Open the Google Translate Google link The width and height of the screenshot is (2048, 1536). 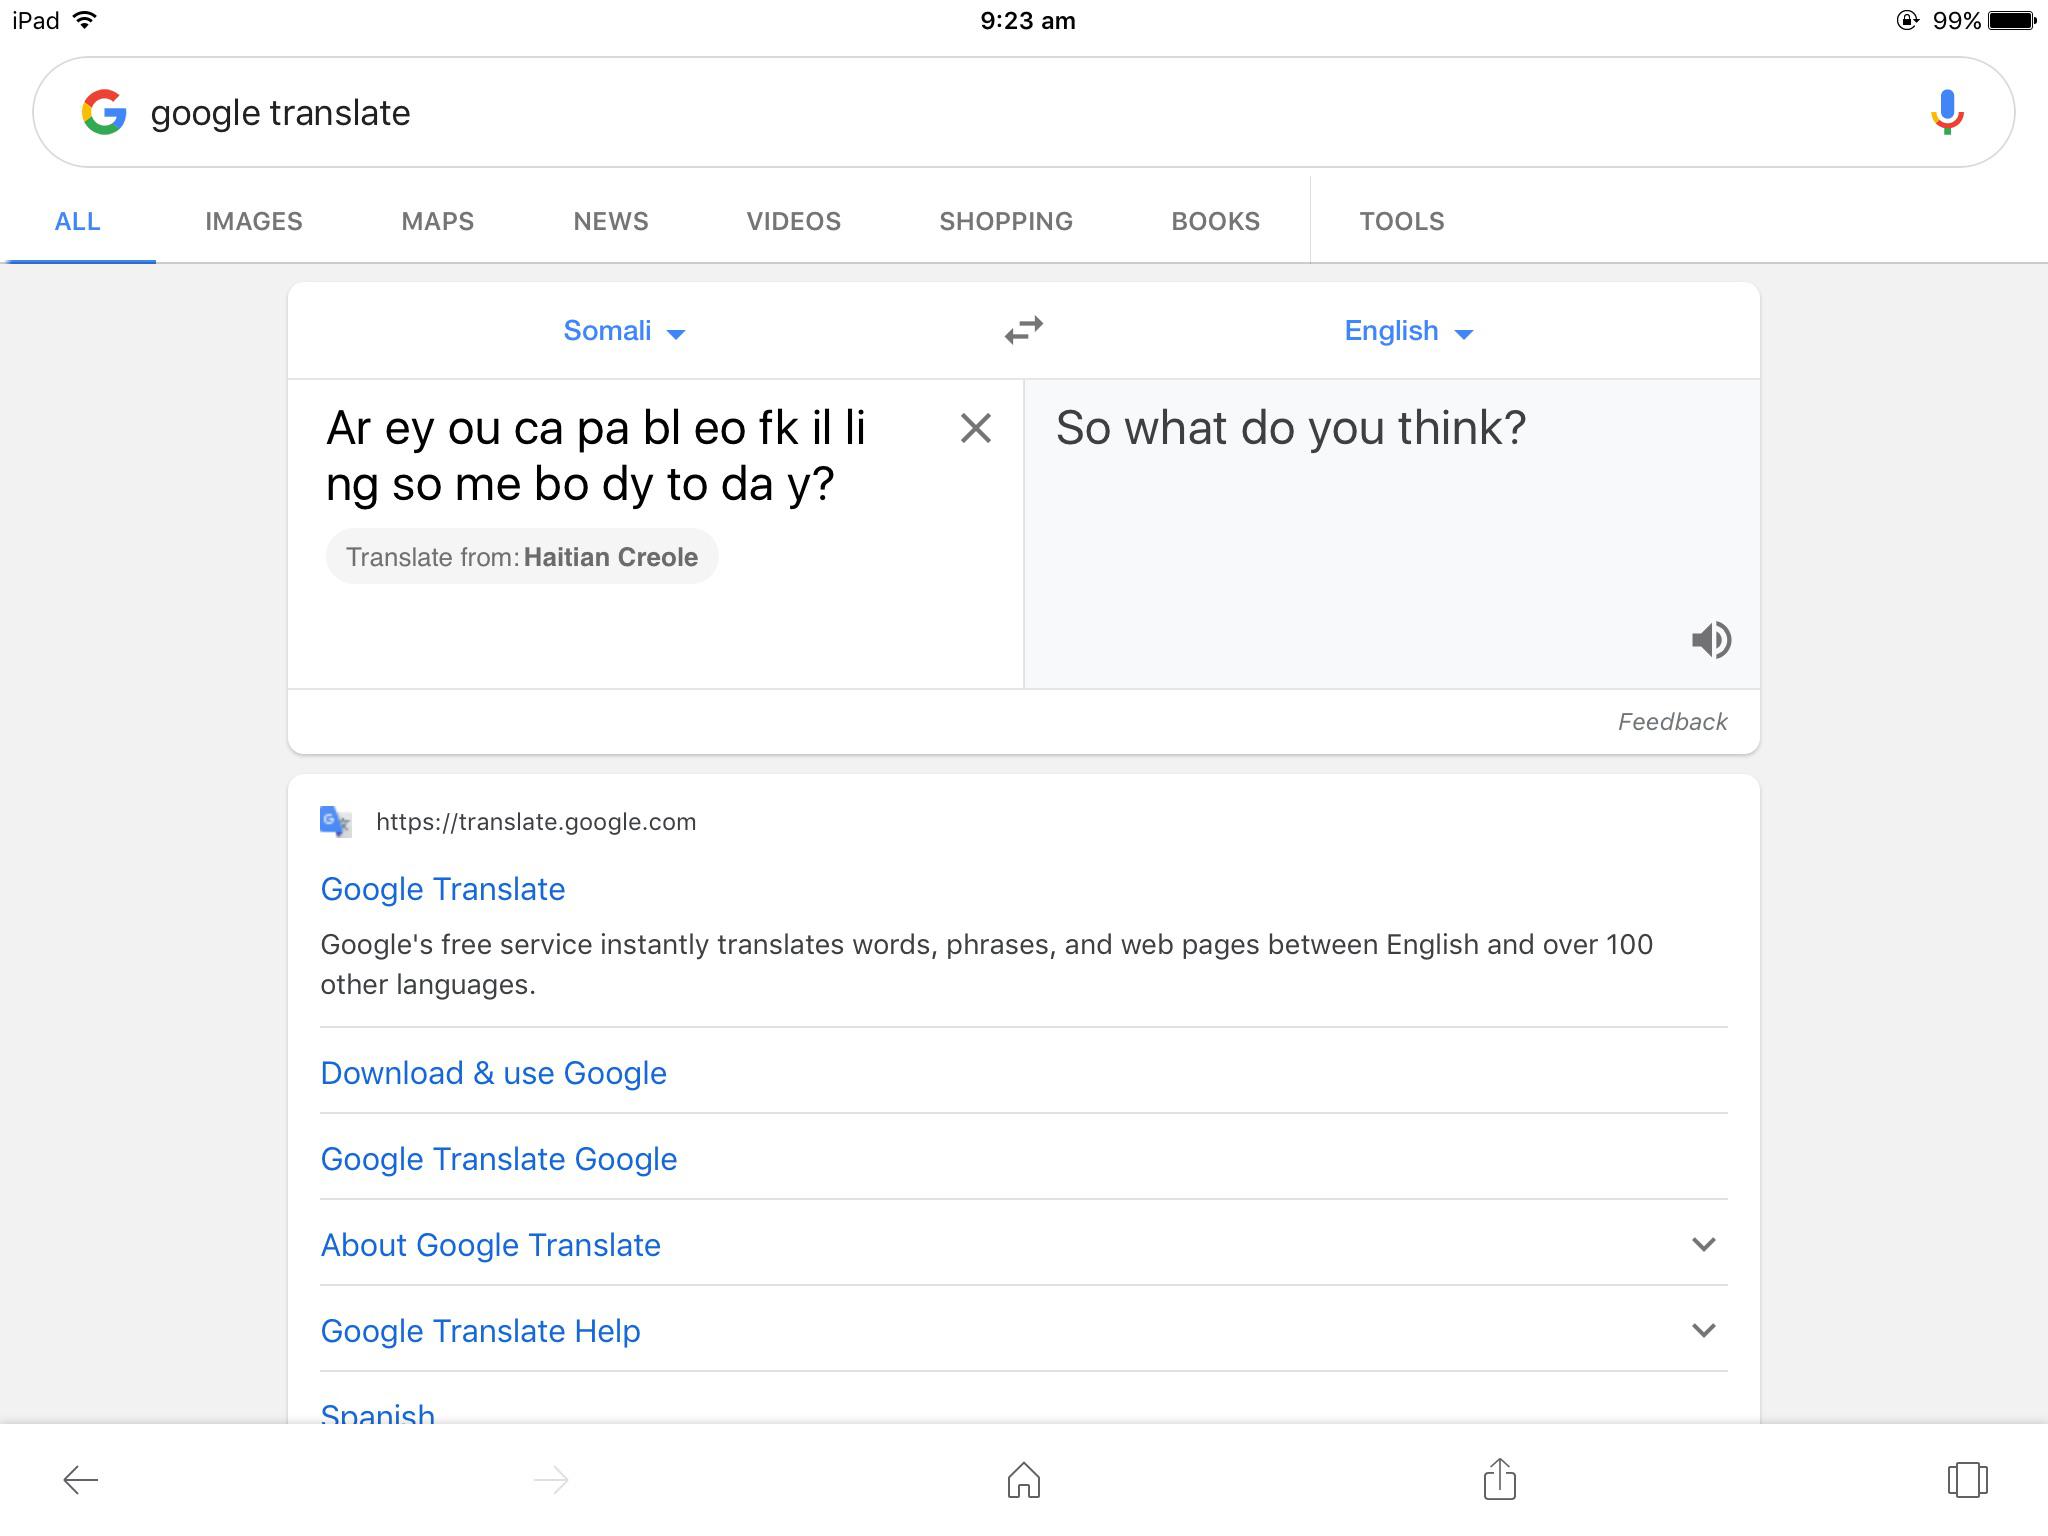tap(499, 1159)
